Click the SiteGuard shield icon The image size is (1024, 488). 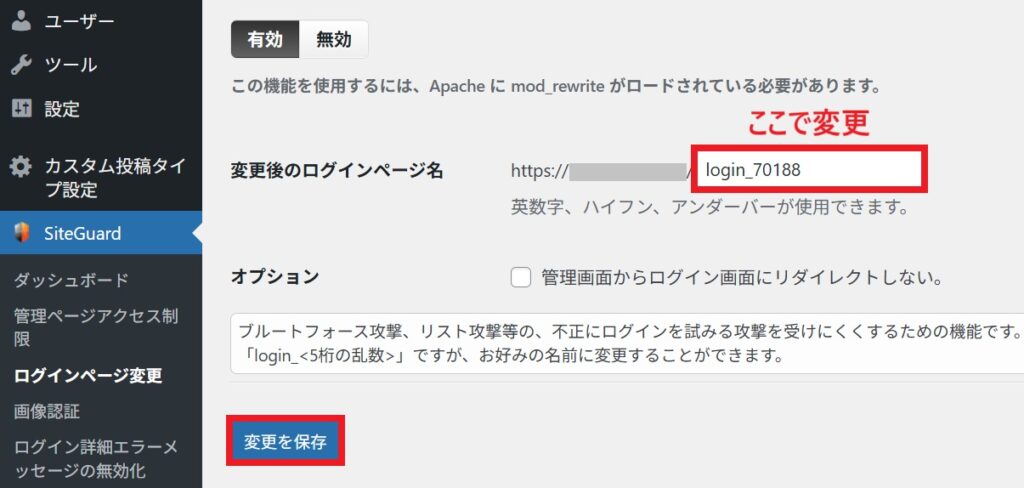click(22, 233)
